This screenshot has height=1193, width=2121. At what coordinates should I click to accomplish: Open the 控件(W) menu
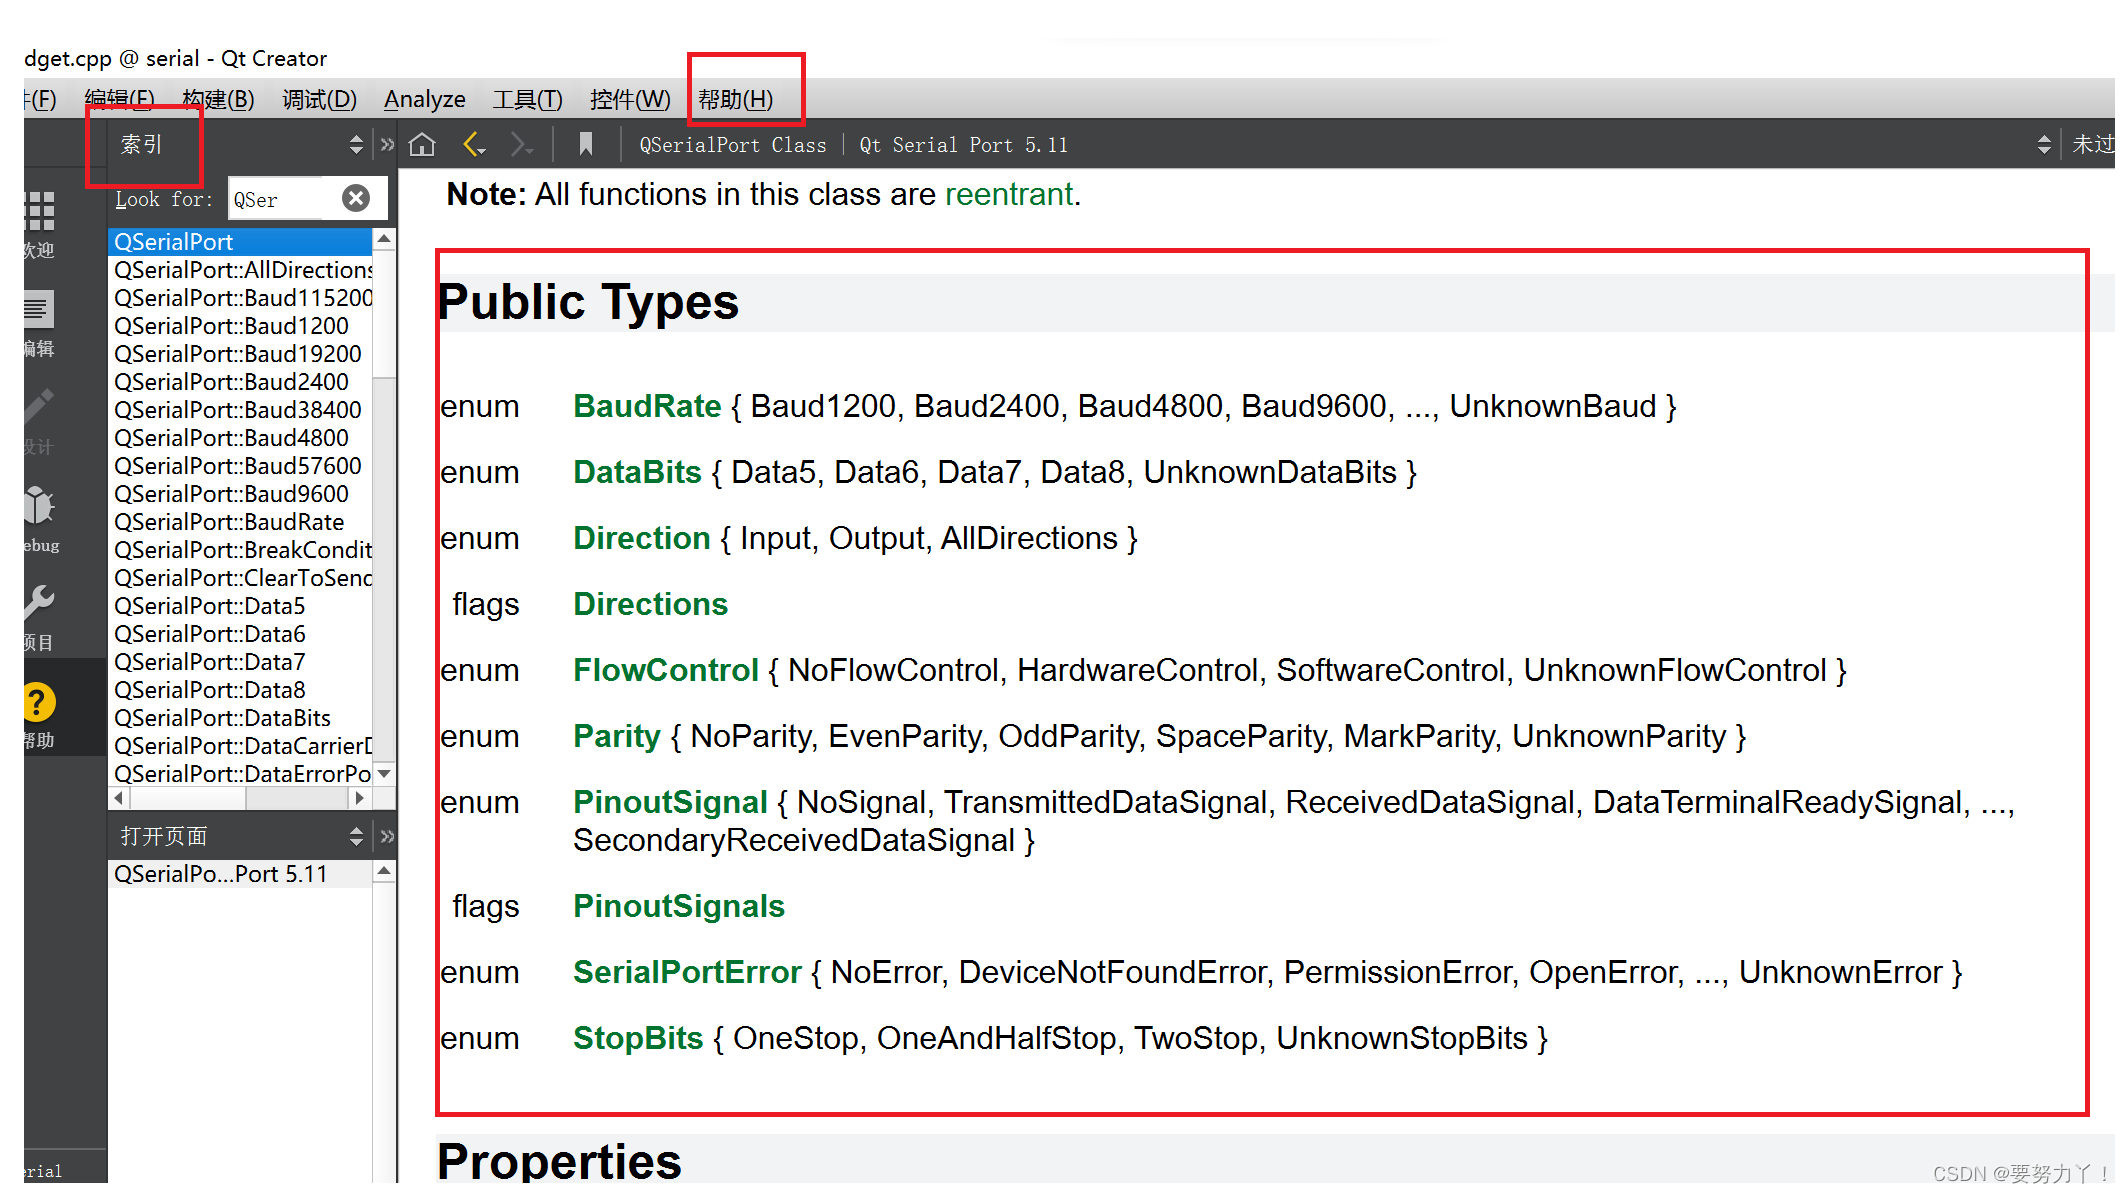[x=630, y=99]
